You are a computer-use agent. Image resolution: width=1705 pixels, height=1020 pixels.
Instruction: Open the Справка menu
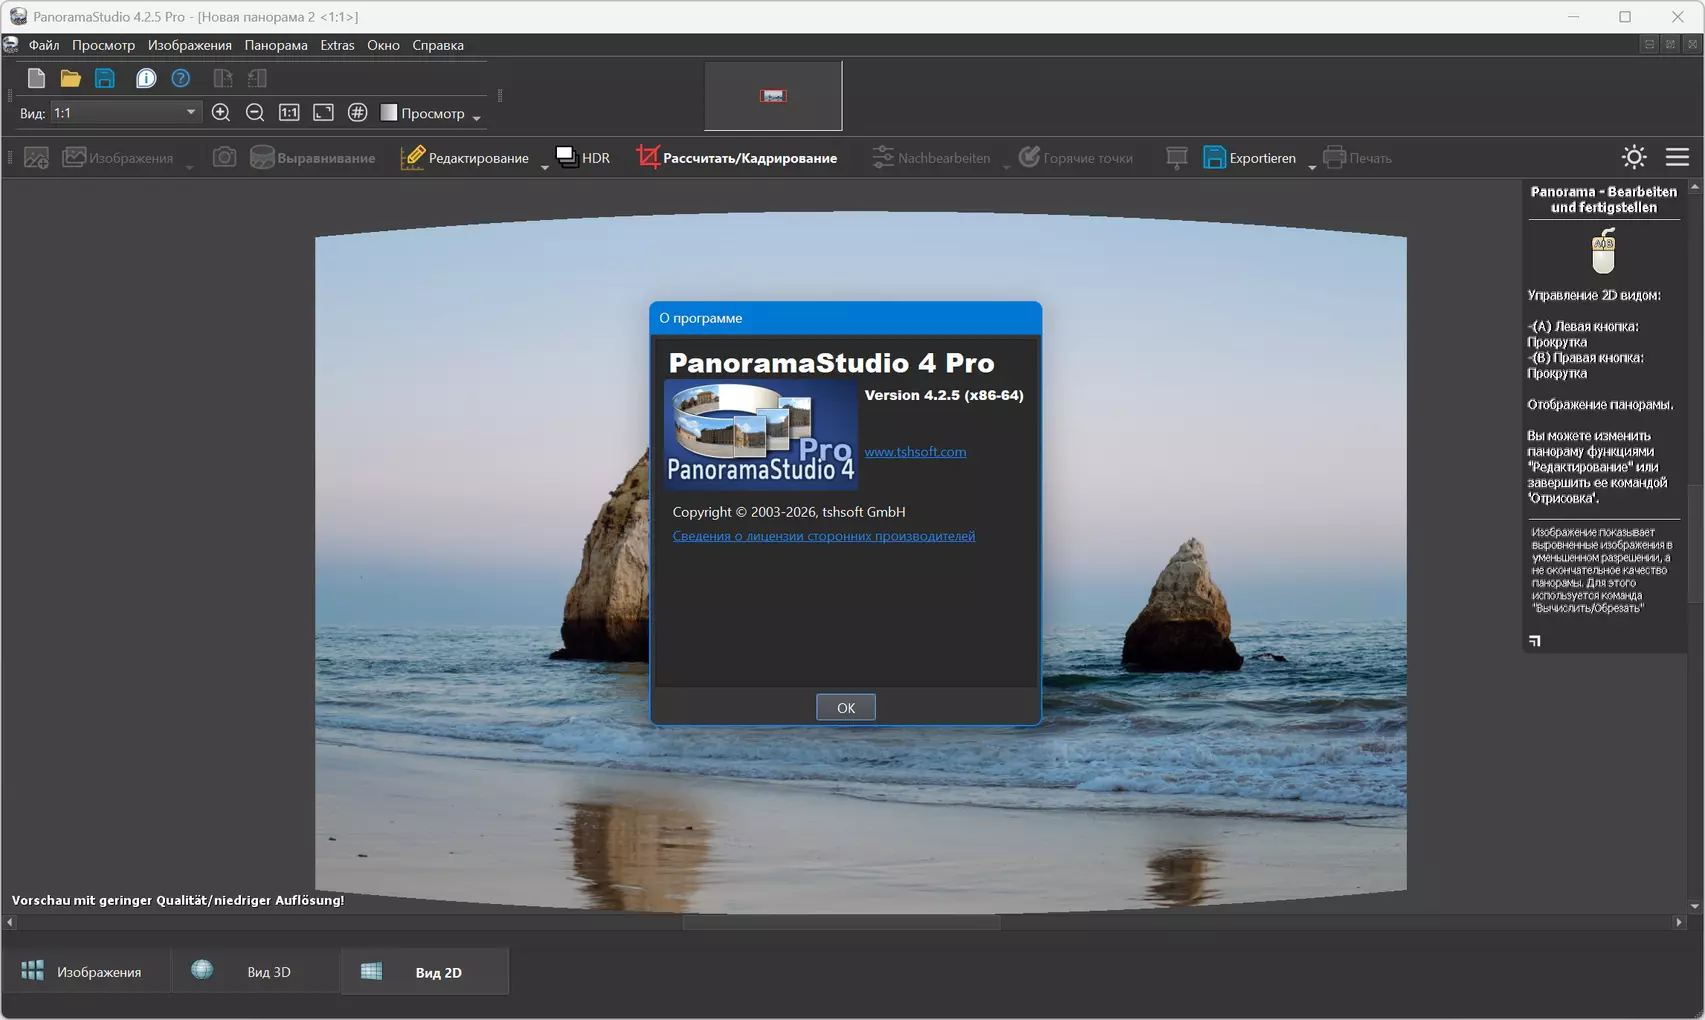(x=438, y=45)
